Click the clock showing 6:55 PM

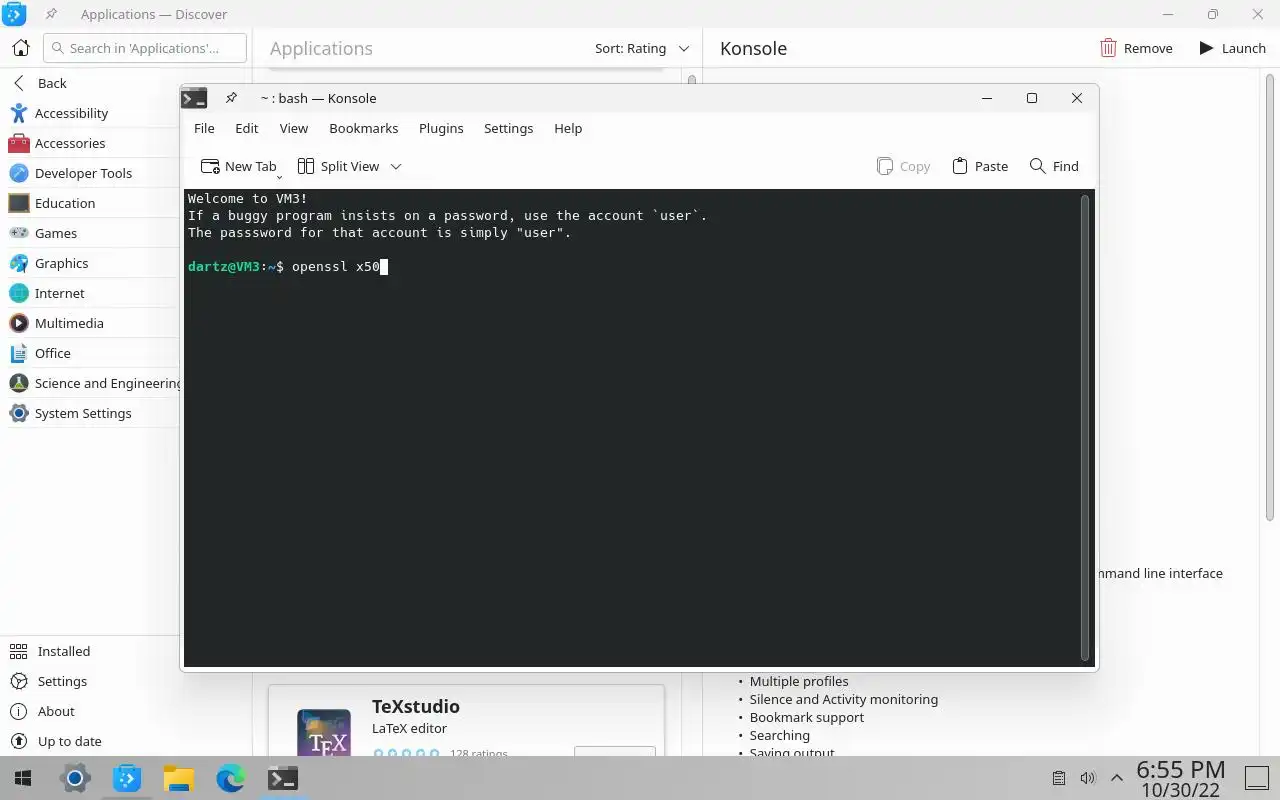coord(1180,769)
